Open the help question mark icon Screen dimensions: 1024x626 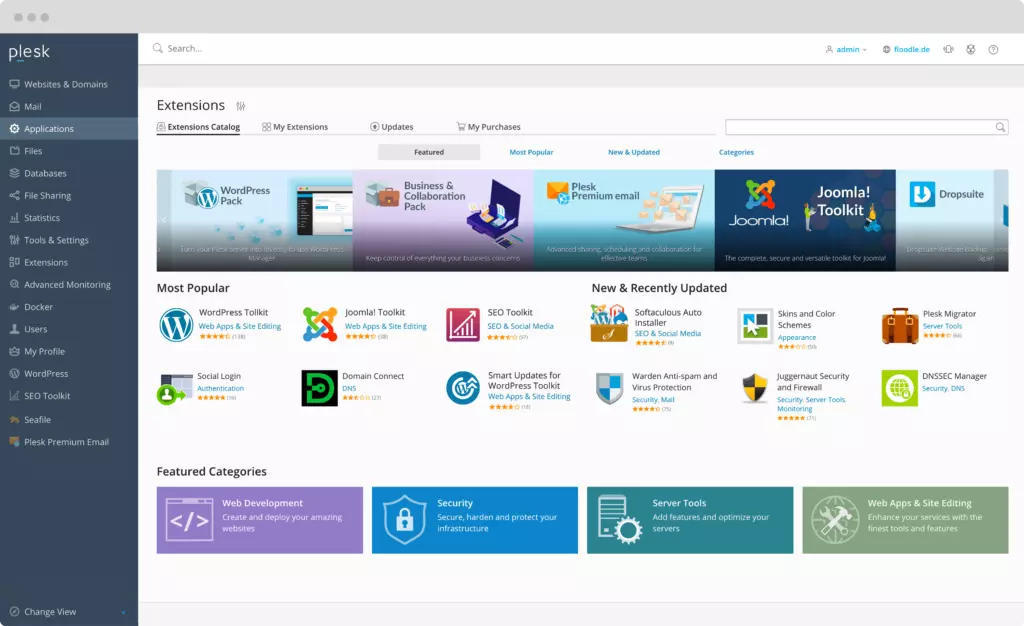point(993,48)
